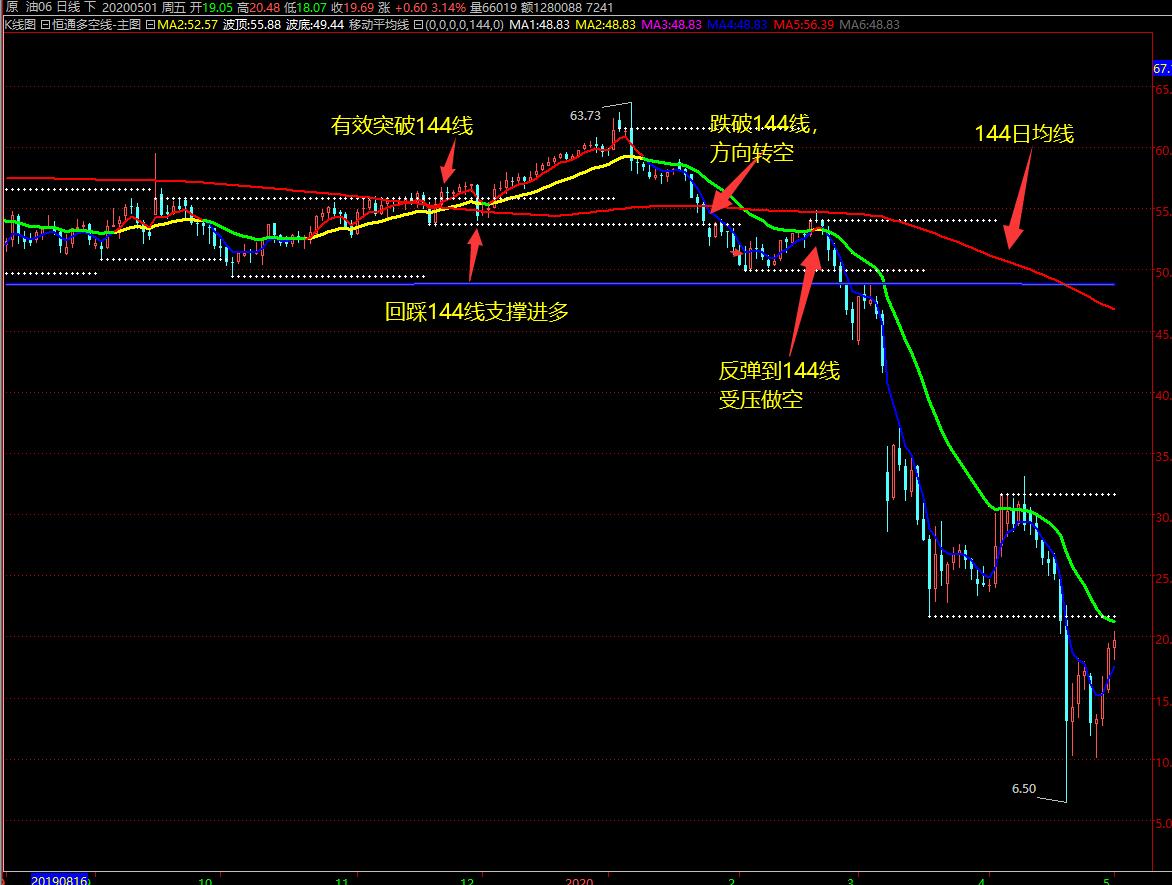The width and height of the screenshot is (1172, 885).
Task: Click the 有效突破144线 annotation text
Action: click(402, 125)
